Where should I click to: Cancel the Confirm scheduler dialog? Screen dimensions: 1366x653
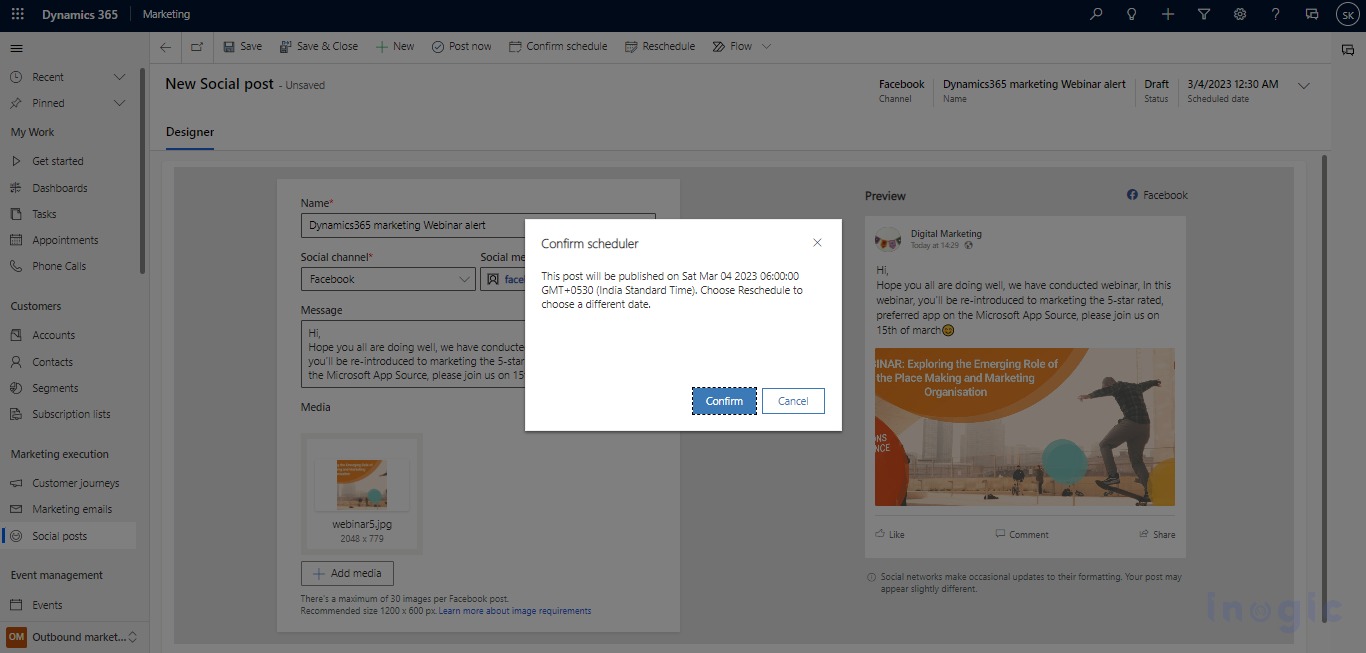click(793, 401)
